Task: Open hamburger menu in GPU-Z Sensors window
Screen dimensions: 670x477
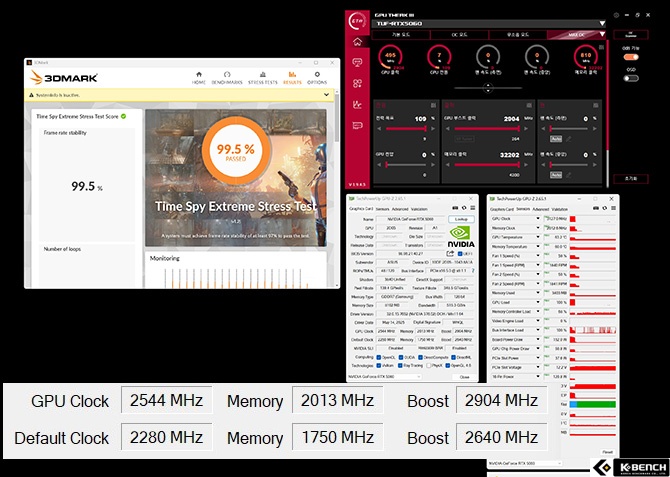Action: tap(613, 208)
